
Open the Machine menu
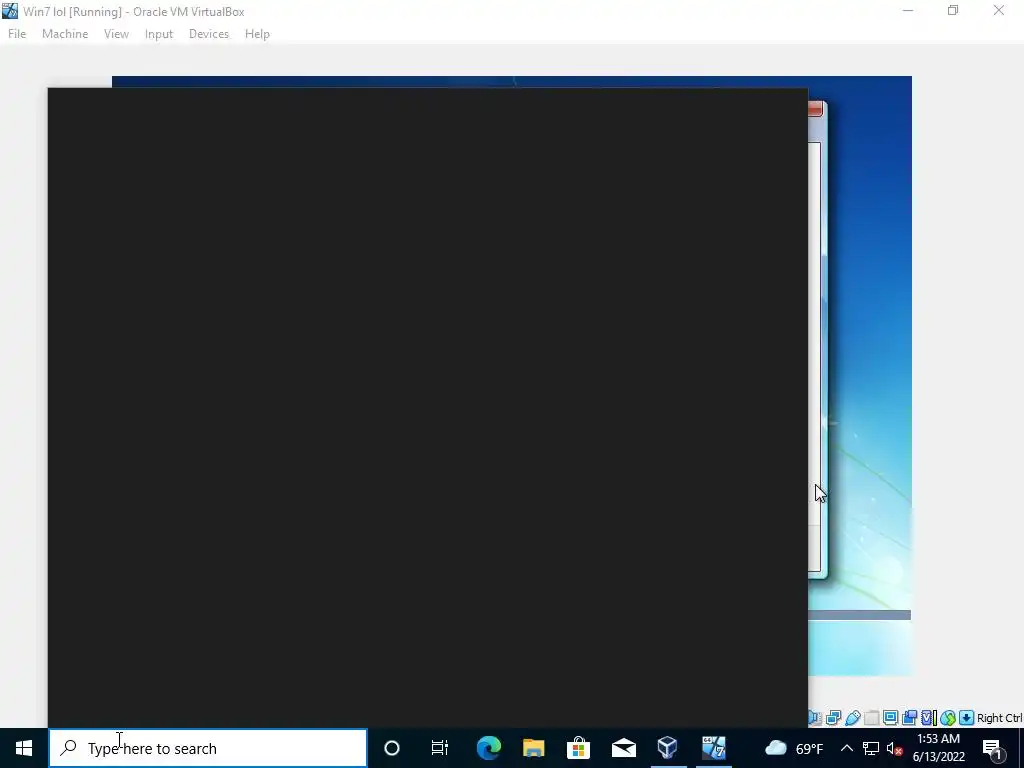coord(65,34)
